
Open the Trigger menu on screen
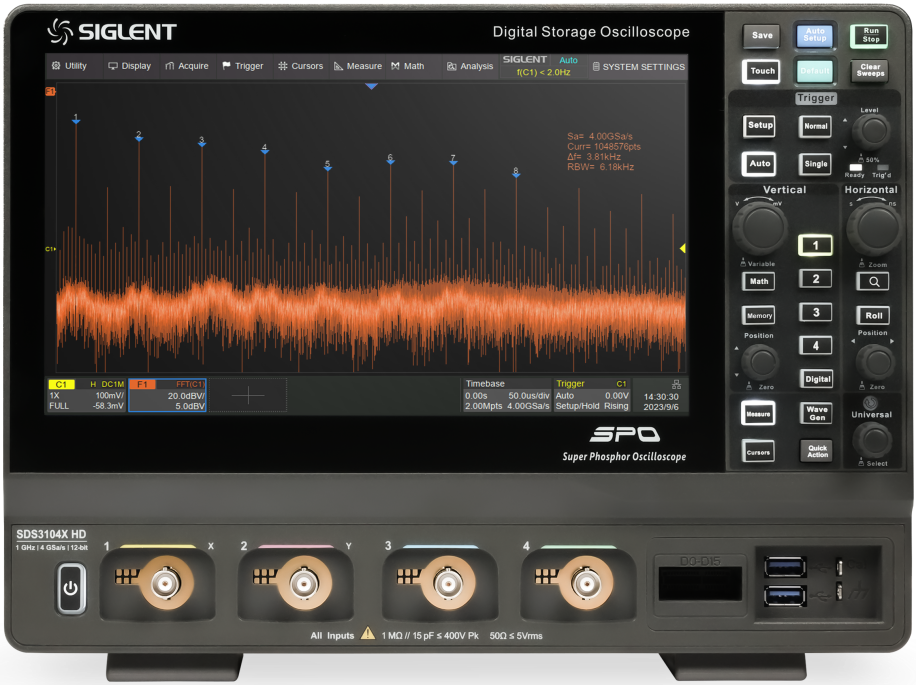click(242, 66)
